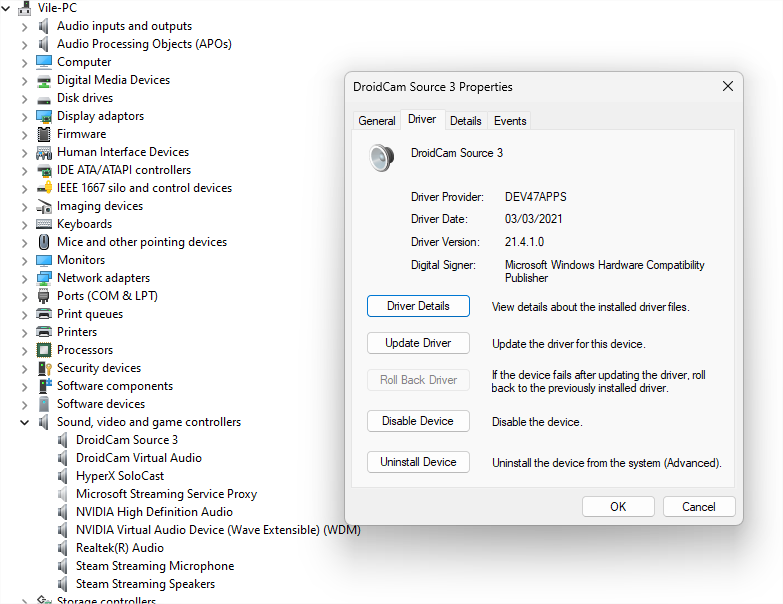Click the Digital Media Devices icon
Screen dimensions: 783x604
pyautogui.click(x=44, y=80)
